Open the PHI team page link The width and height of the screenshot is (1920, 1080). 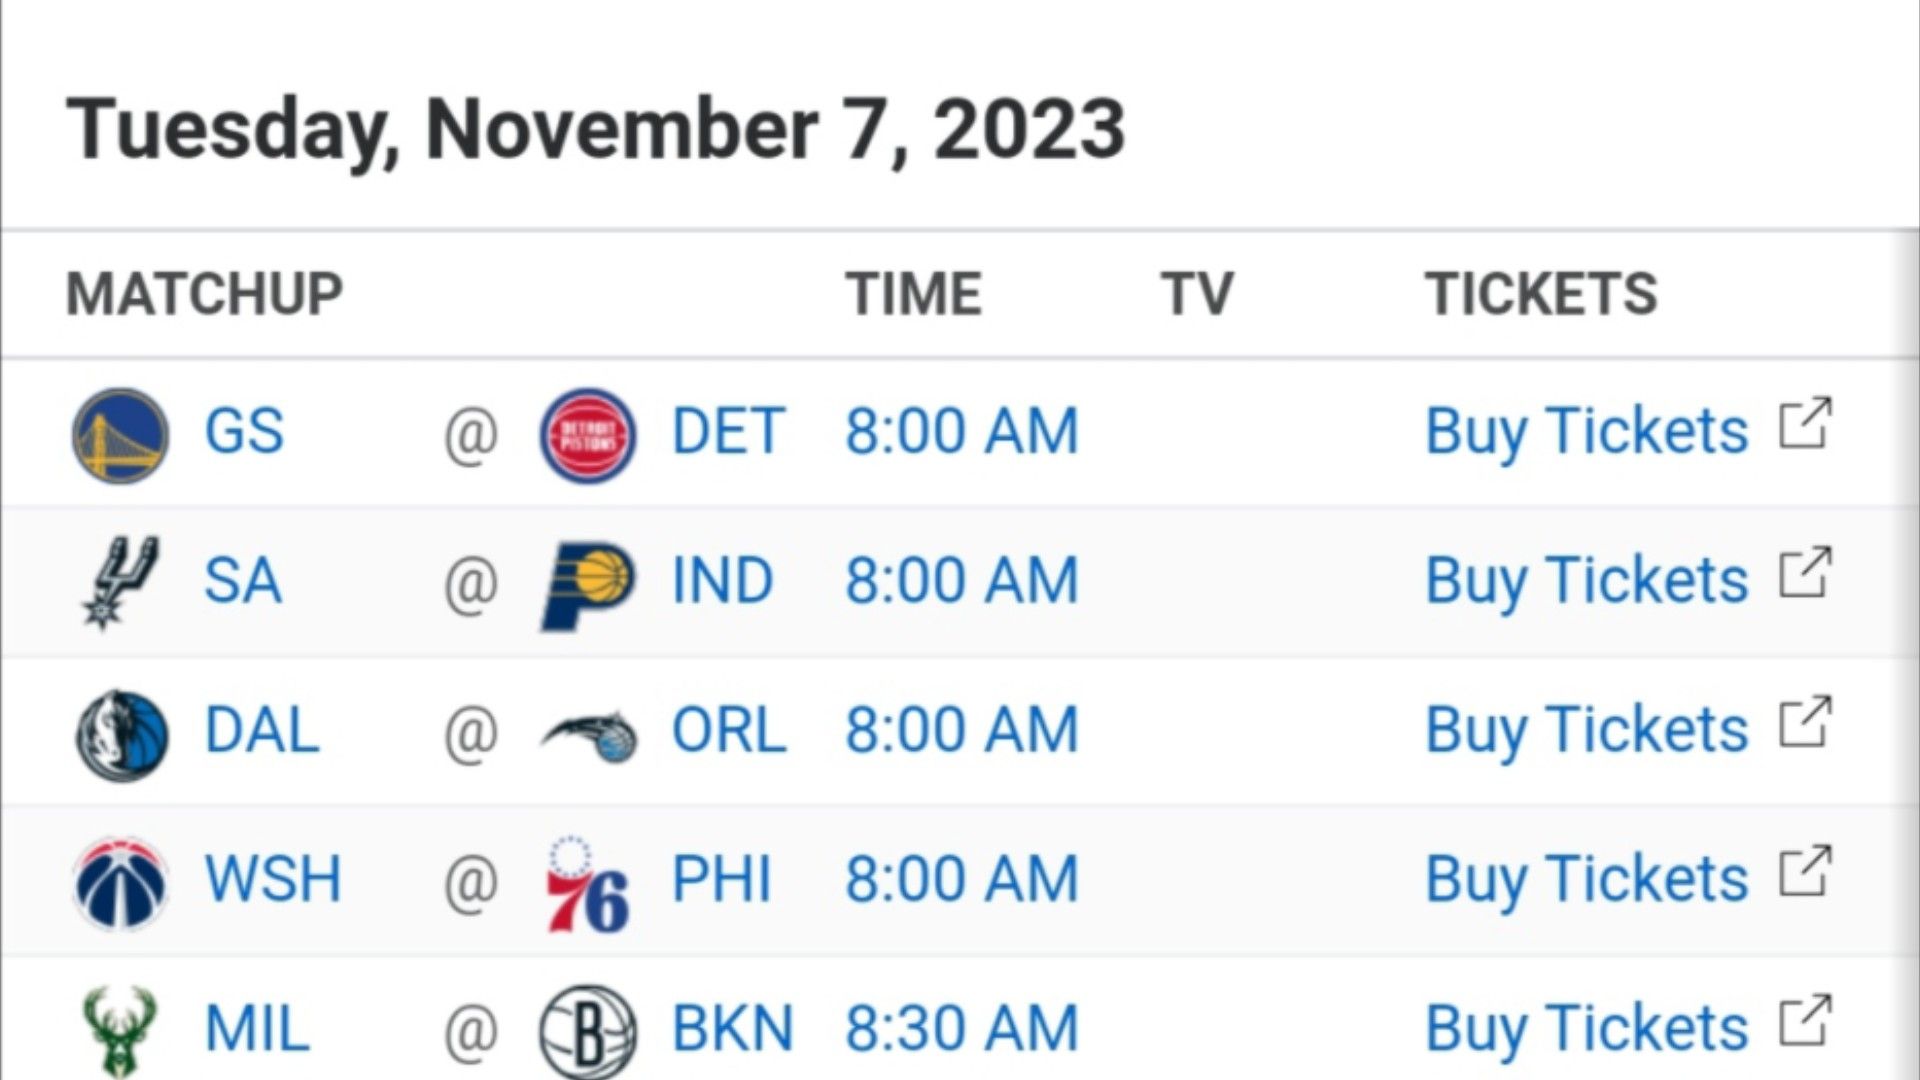(721, 880)
